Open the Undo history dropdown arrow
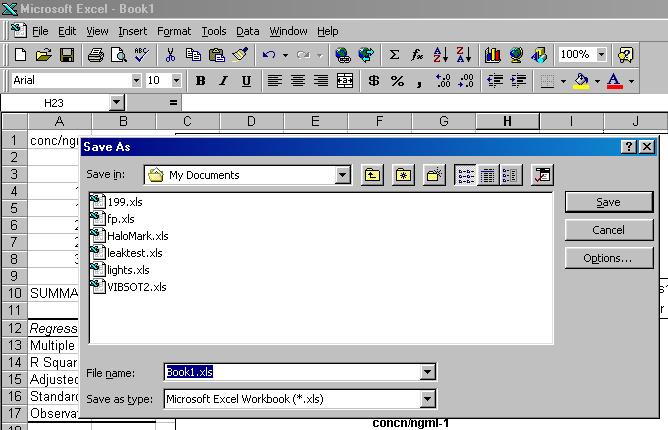 285,55
